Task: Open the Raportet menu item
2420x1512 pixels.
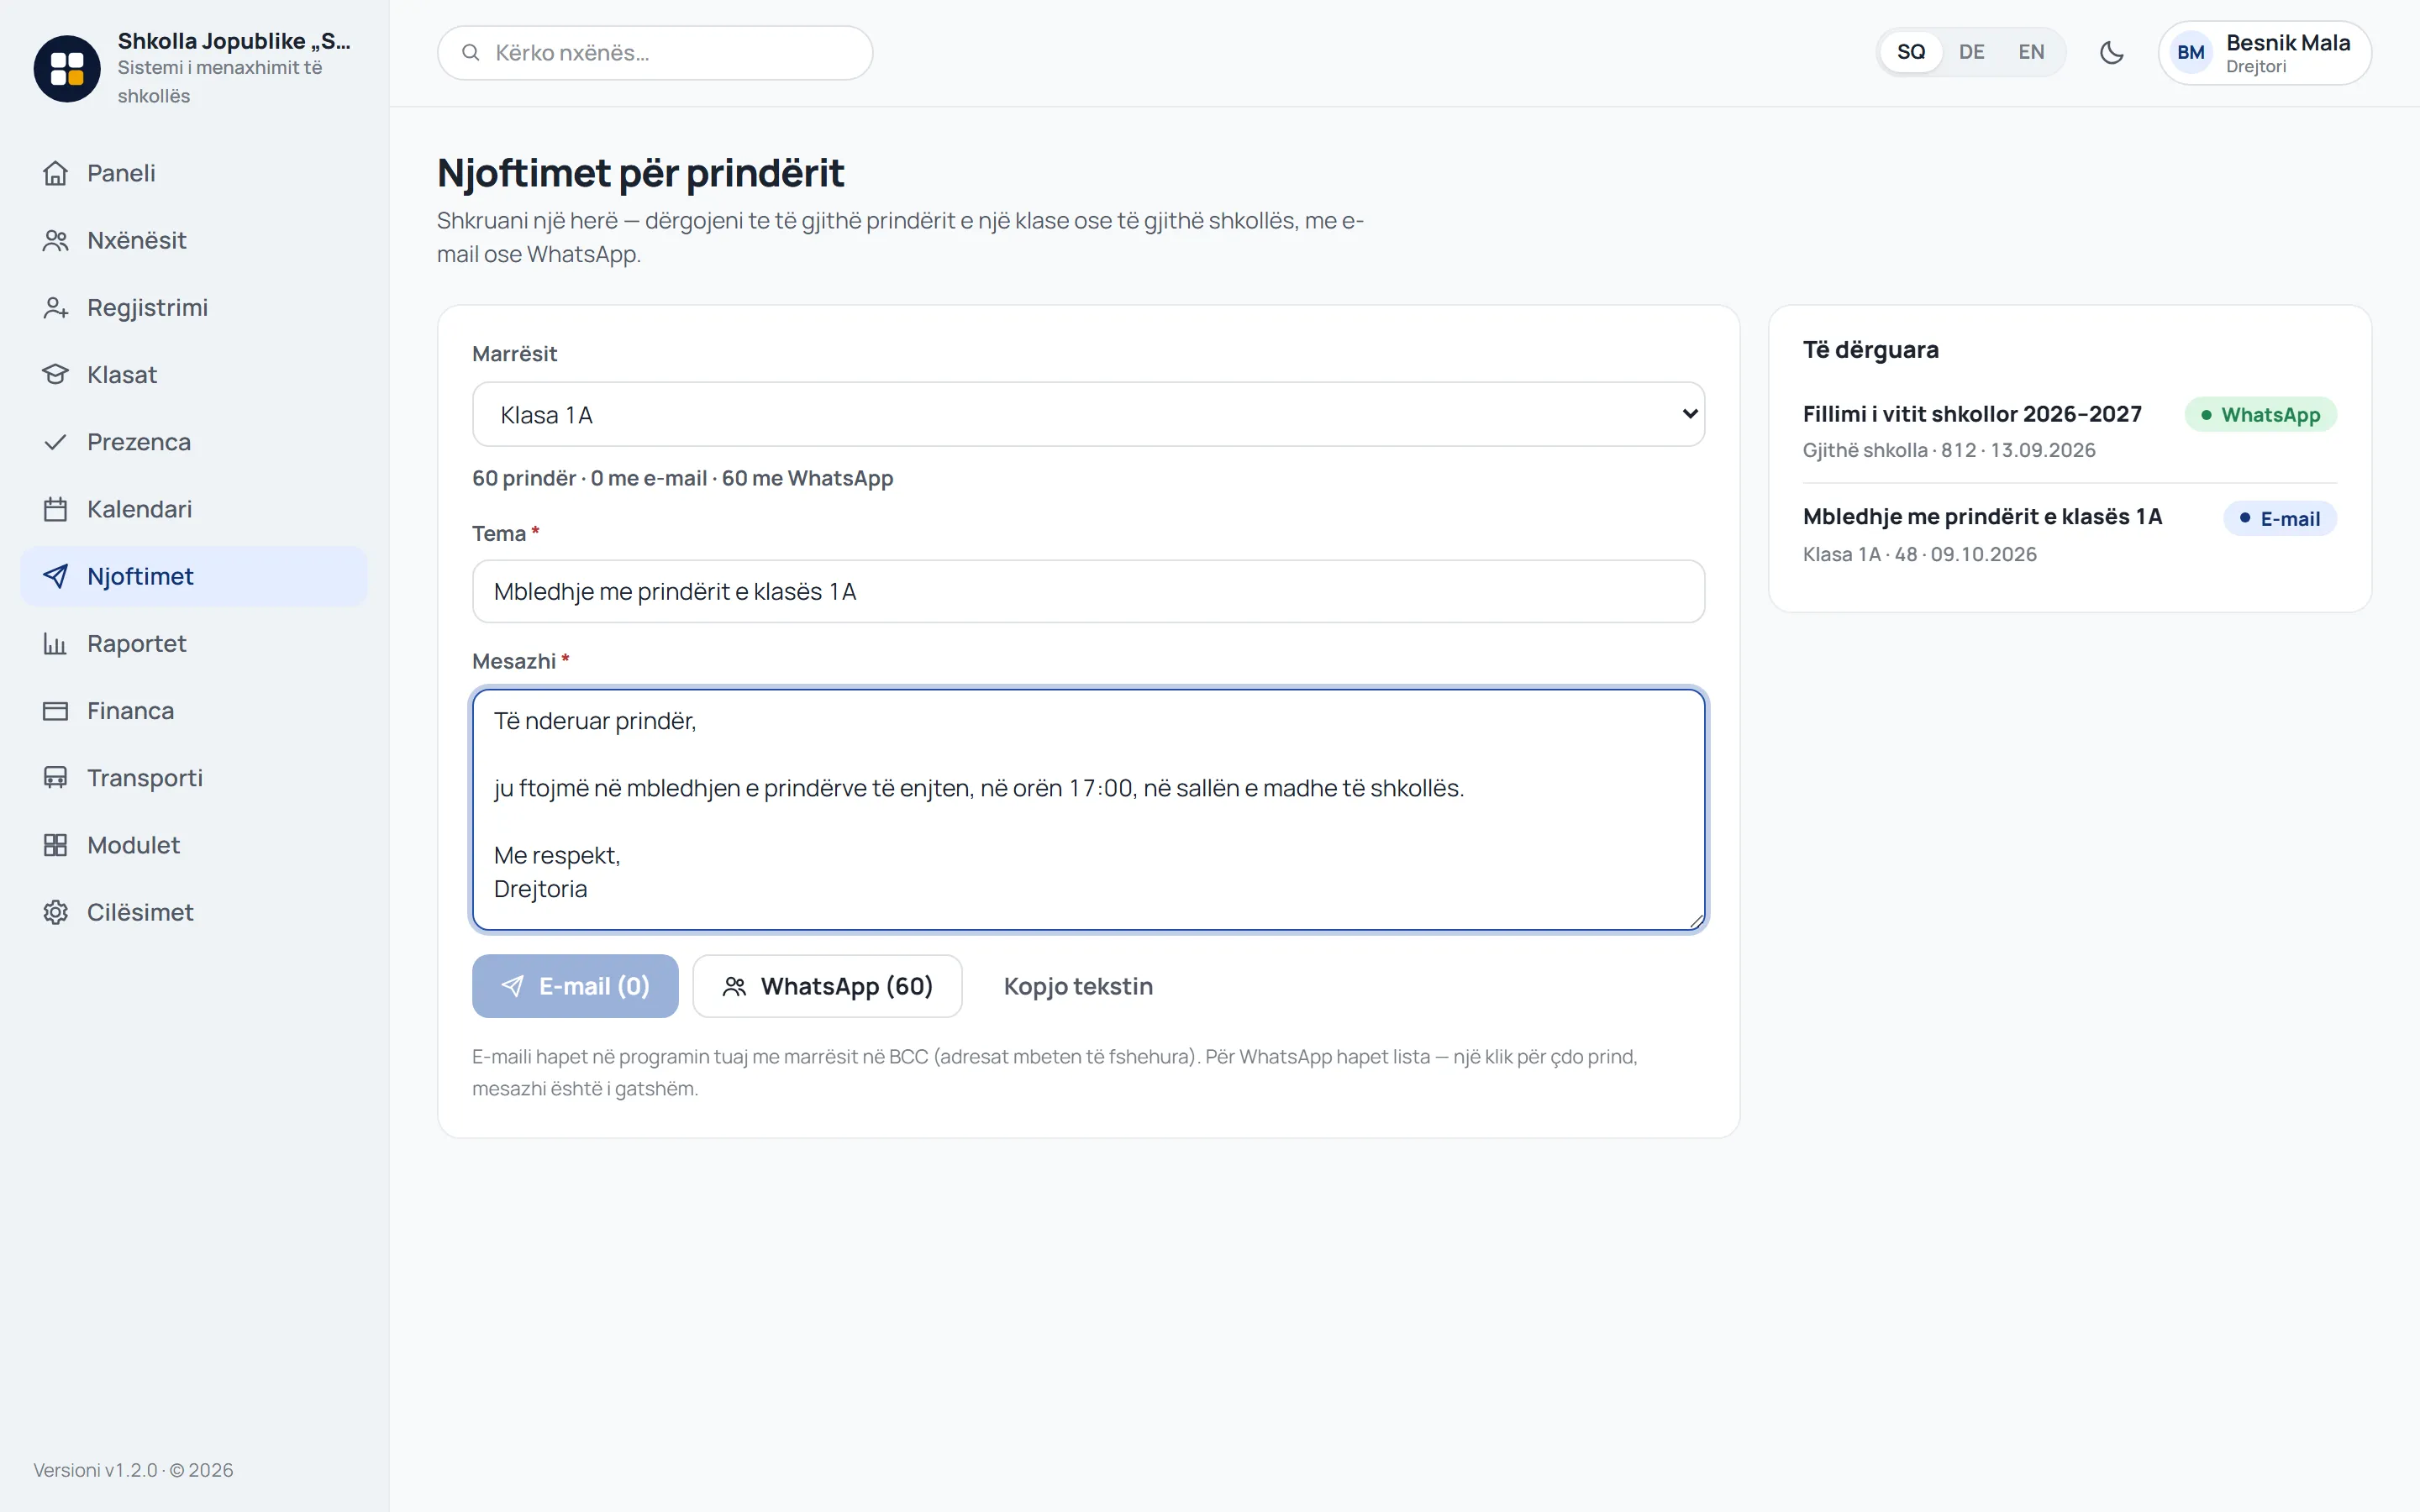Action: tap(194, 643)
